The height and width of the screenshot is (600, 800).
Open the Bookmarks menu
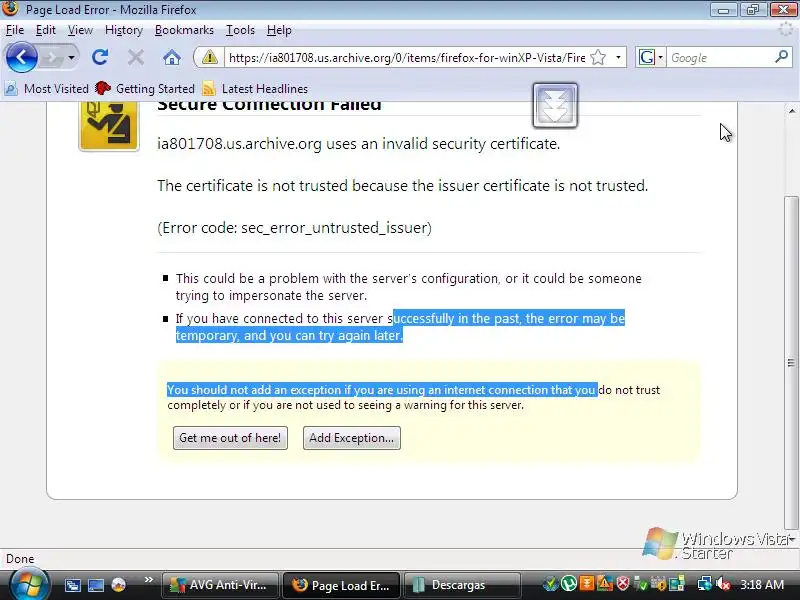tap(184, 30)
